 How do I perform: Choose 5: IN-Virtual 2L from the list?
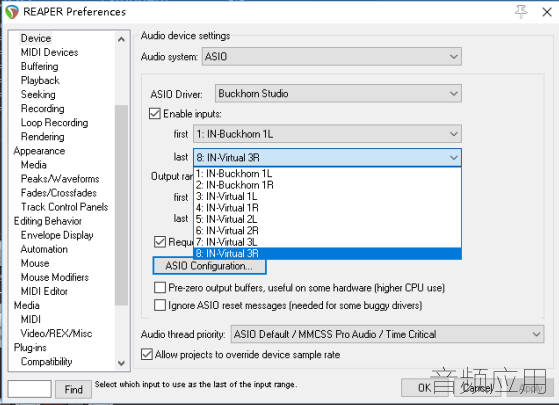[327, 219]
